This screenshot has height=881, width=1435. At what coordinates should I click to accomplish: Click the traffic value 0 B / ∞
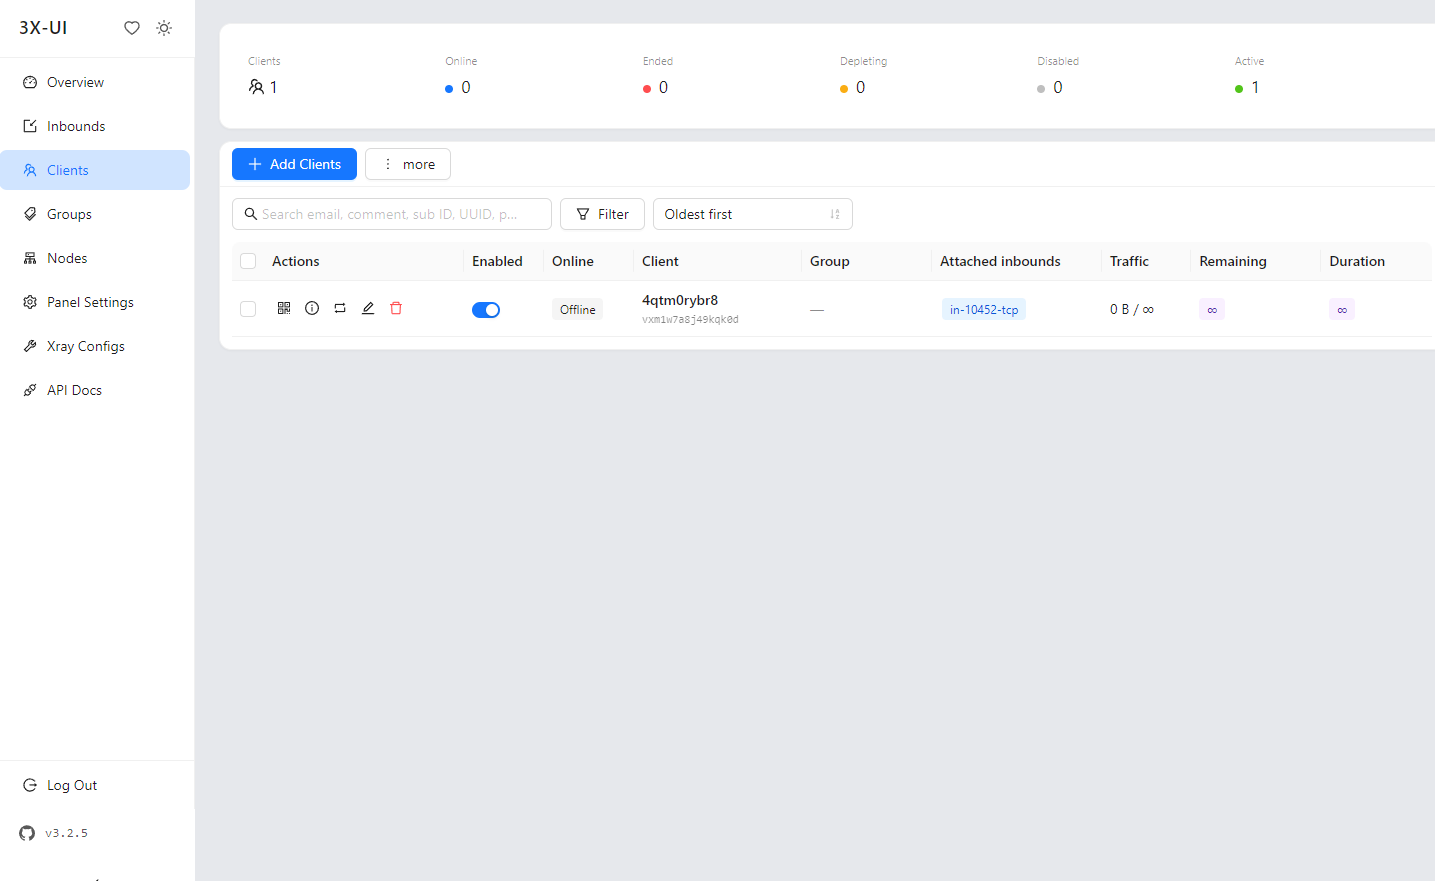(1132, 310)
